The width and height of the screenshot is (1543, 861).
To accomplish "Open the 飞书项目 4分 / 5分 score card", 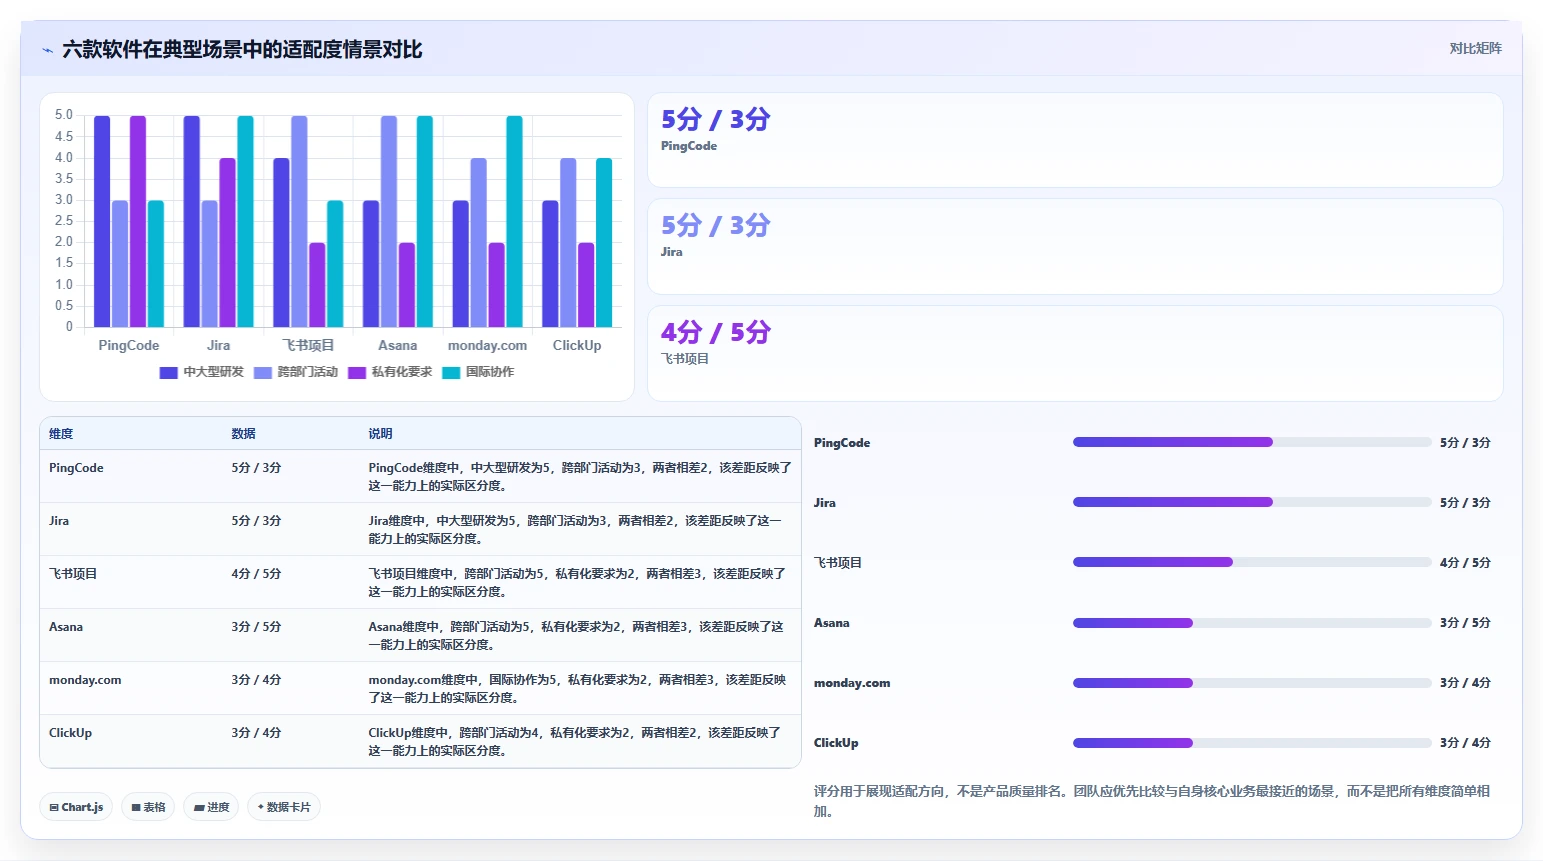I will pyautogui.click(x=1075, y=353).
